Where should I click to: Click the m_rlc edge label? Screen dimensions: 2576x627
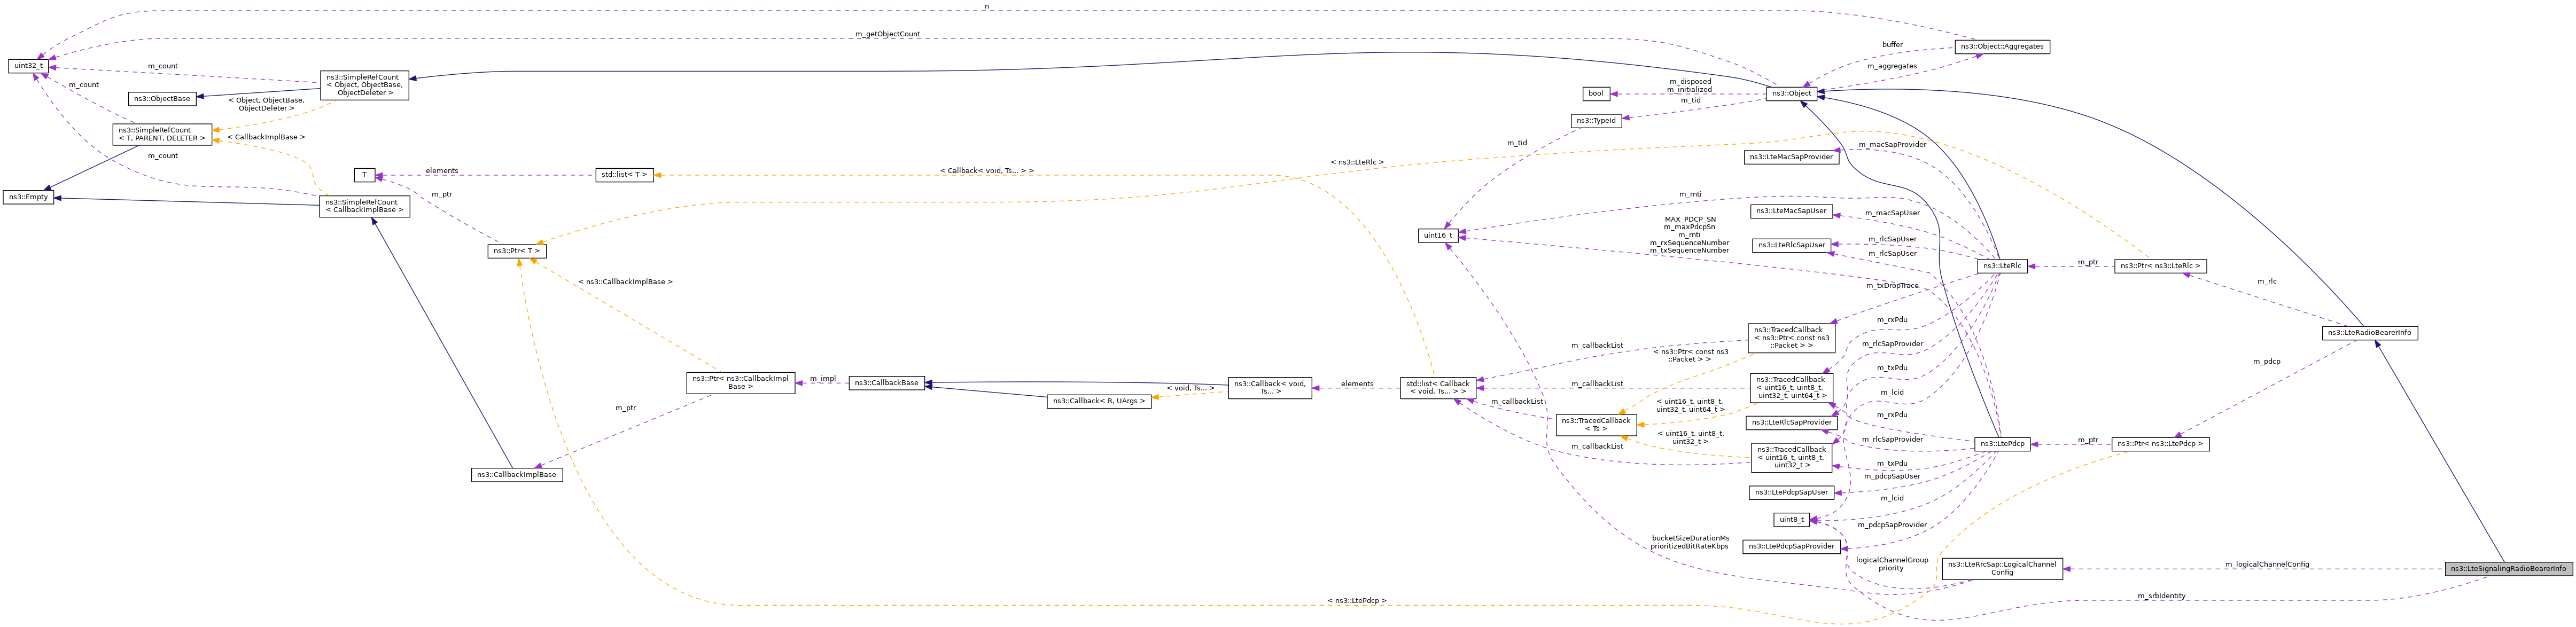(2266, 282)
